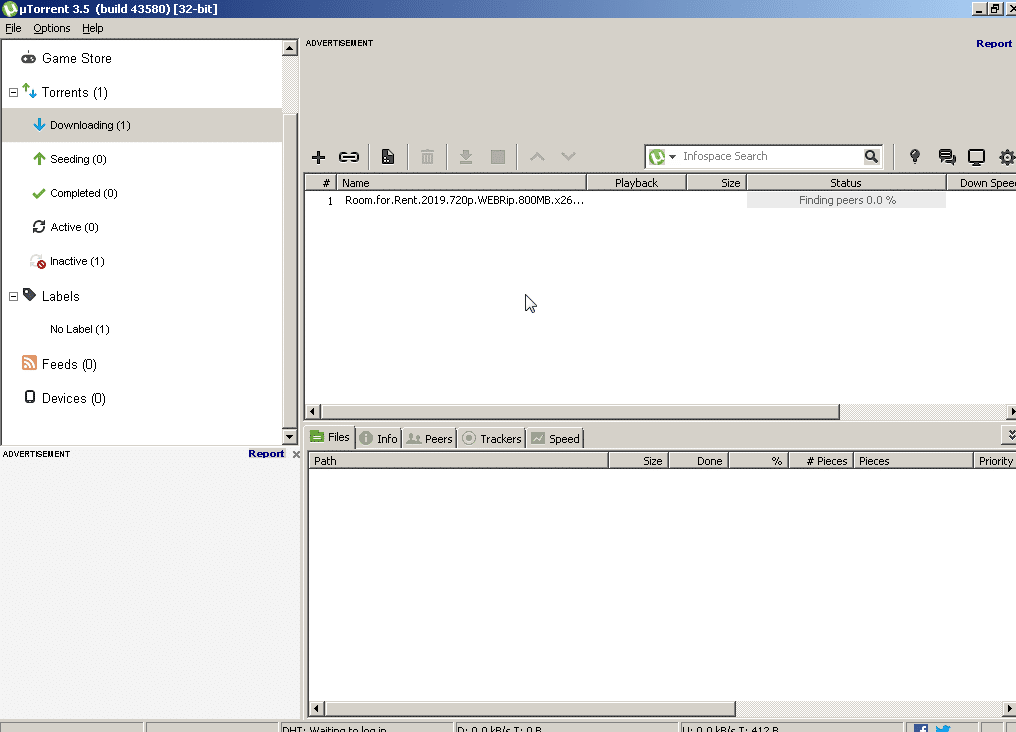The image size is (1016, 732).
Task: Sort torrents by Playback column
Action: 636,183
